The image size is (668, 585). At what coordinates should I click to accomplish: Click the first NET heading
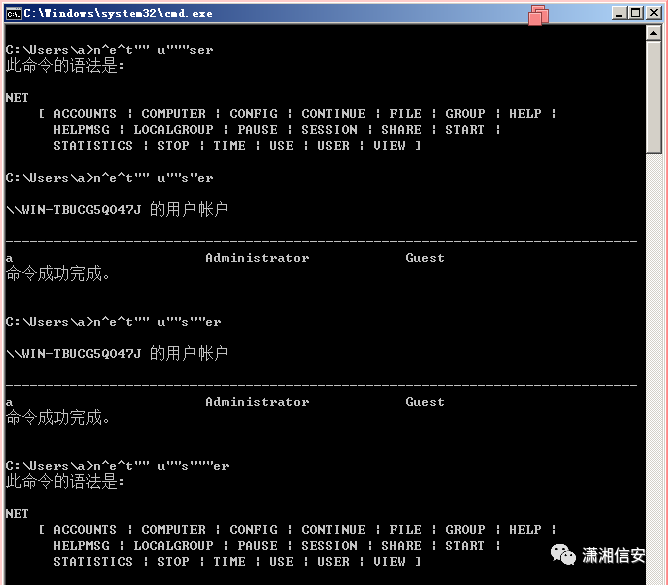[x=17, y=98]
